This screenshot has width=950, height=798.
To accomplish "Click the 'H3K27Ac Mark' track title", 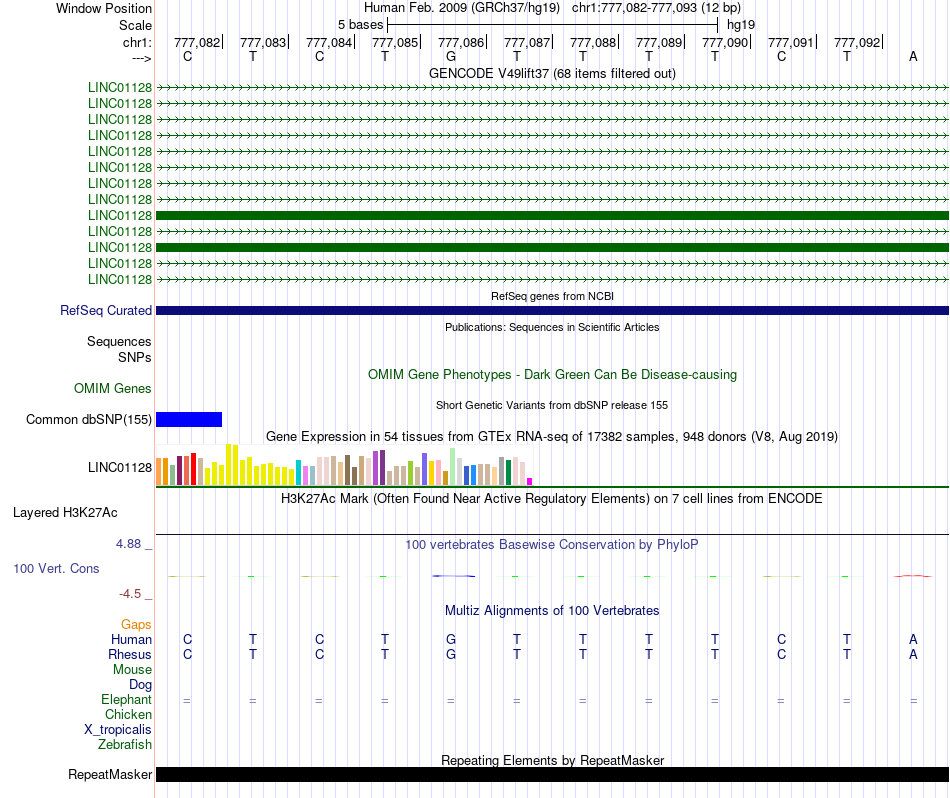I will (552, 499).
